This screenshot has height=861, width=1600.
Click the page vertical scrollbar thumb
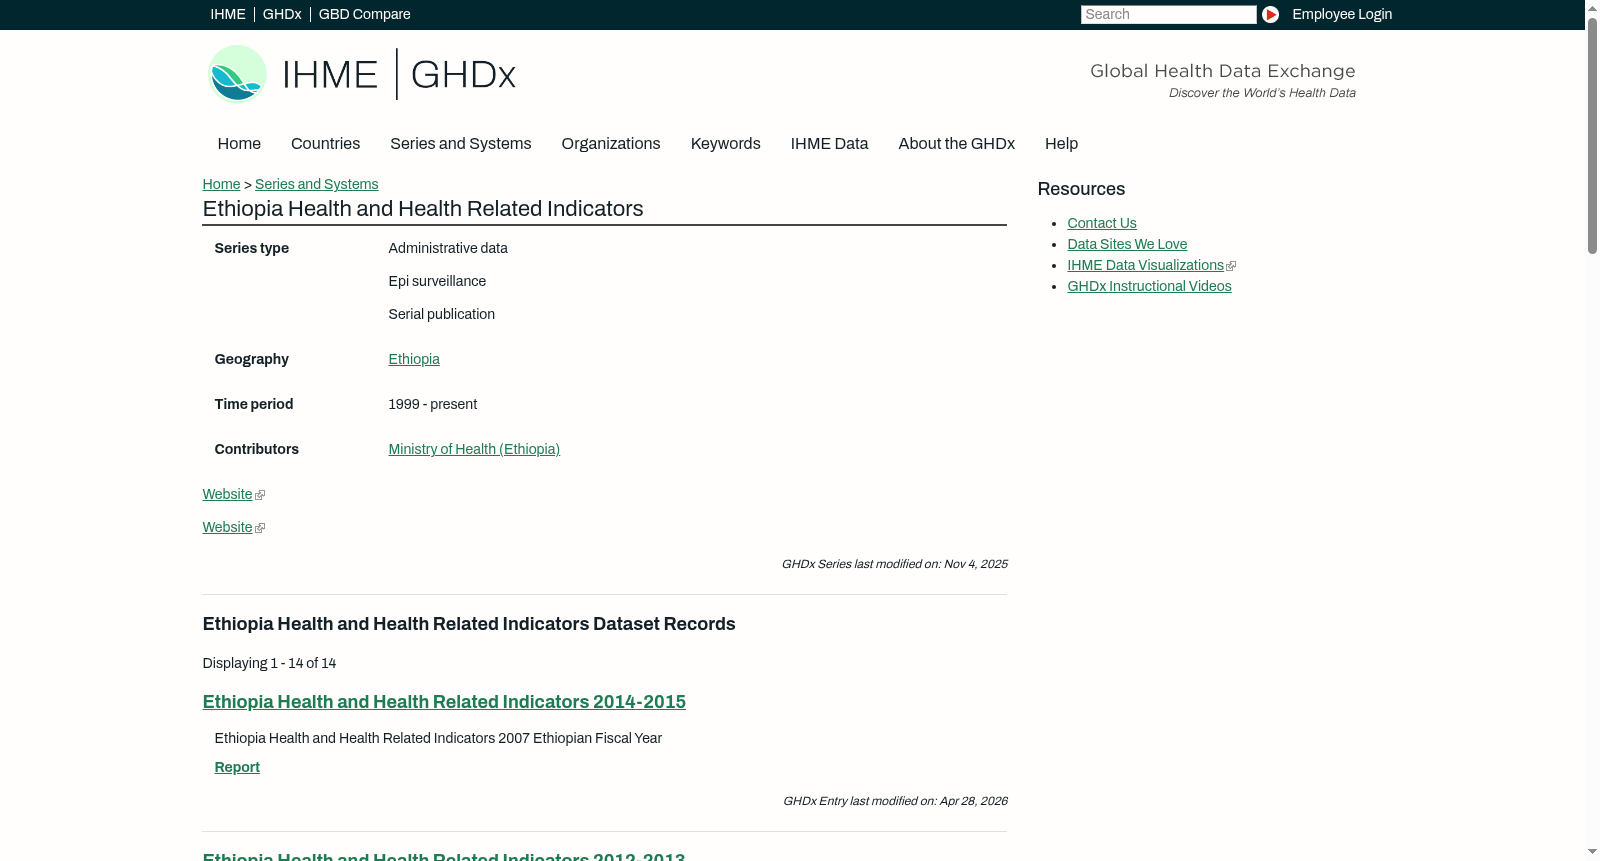(1592, 135)
